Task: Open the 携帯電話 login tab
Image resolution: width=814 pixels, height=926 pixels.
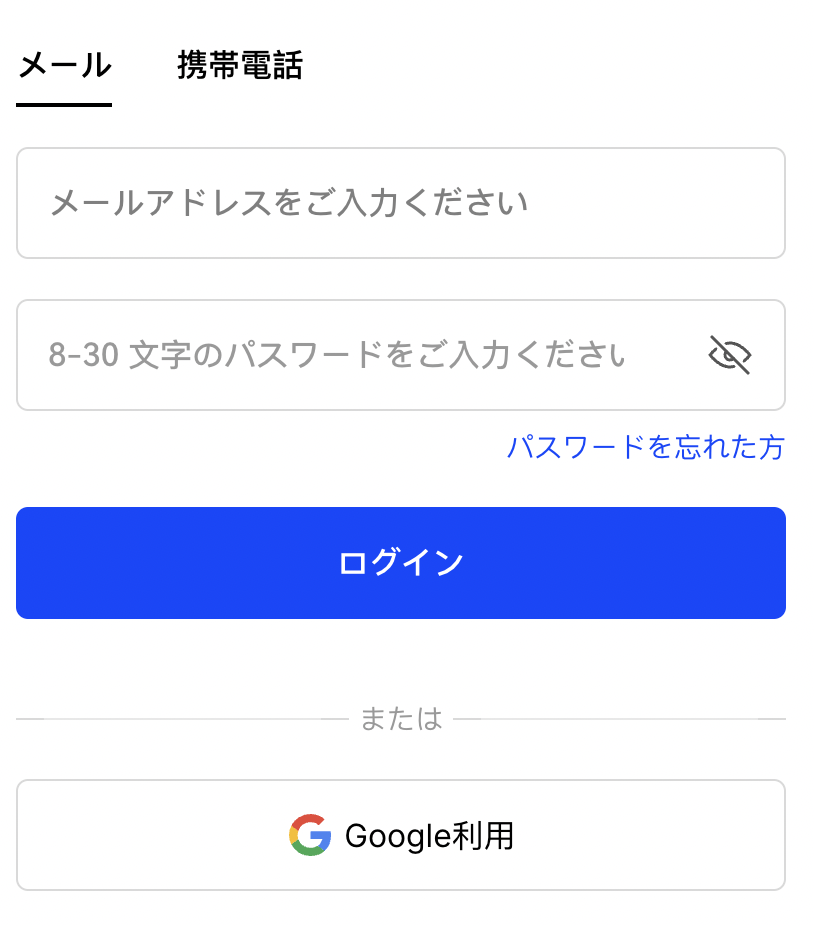Action: point(240,65)
